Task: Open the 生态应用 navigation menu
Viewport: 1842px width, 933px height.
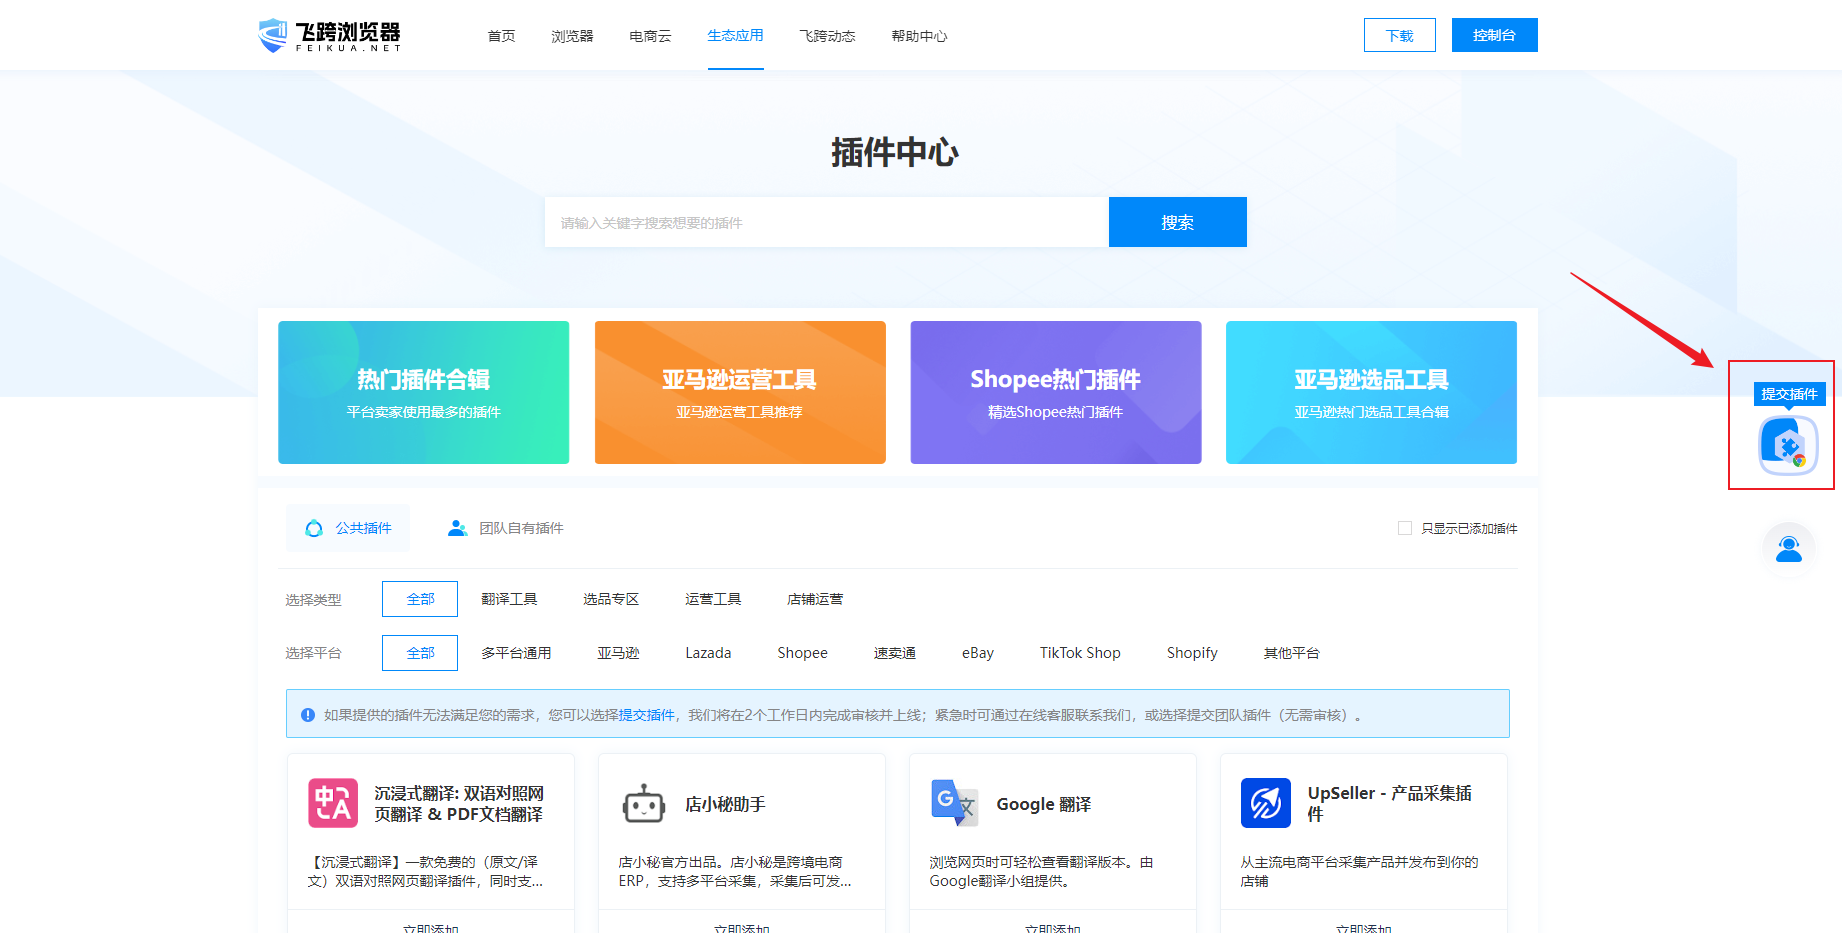Action: tap(735, 36)
